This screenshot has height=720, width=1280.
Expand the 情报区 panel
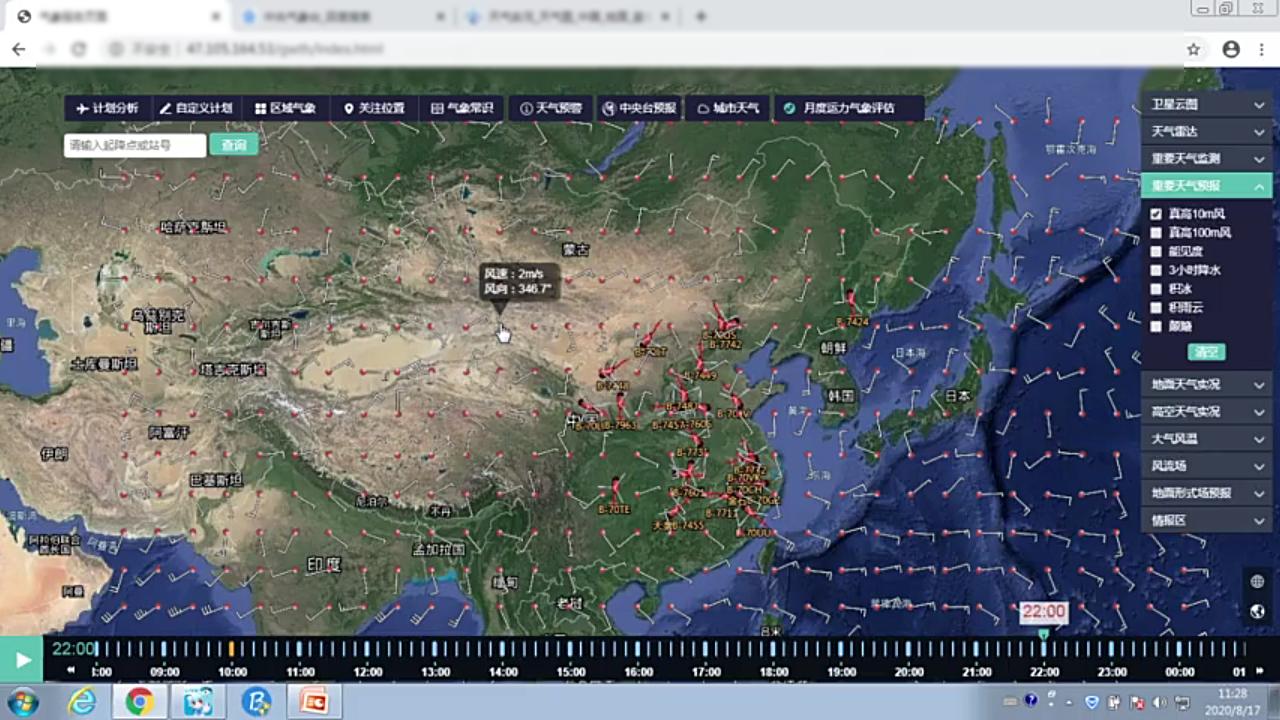point(1206,520)
